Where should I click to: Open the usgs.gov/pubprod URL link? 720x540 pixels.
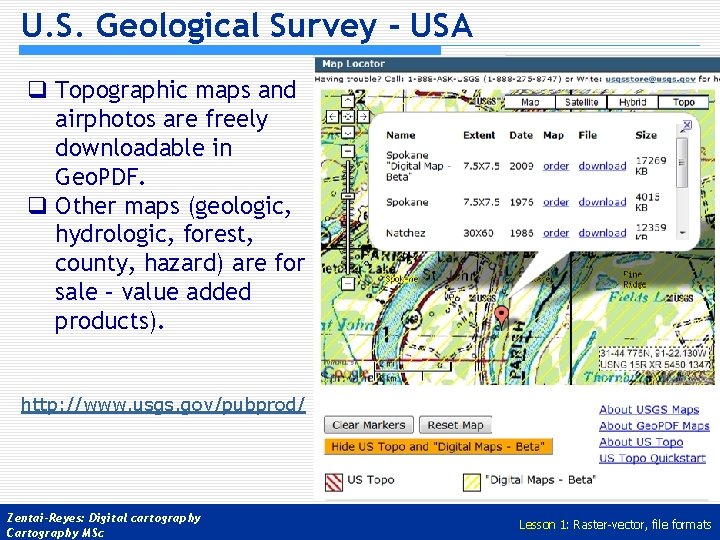163,405
